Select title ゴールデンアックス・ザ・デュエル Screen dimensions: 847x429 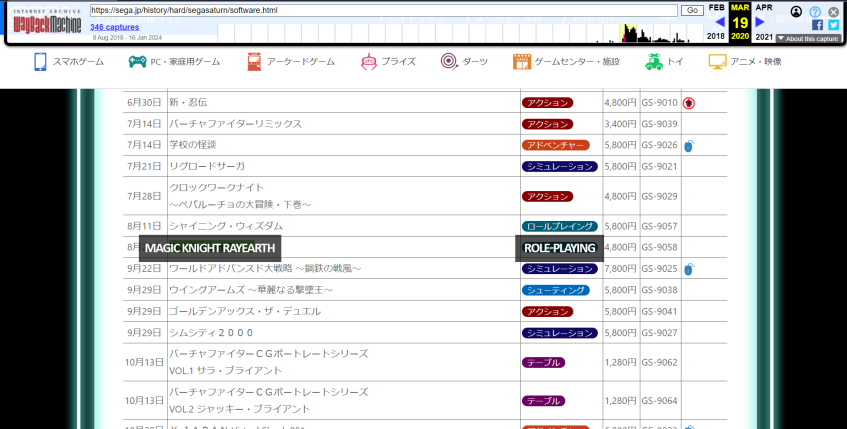[245, 311]
